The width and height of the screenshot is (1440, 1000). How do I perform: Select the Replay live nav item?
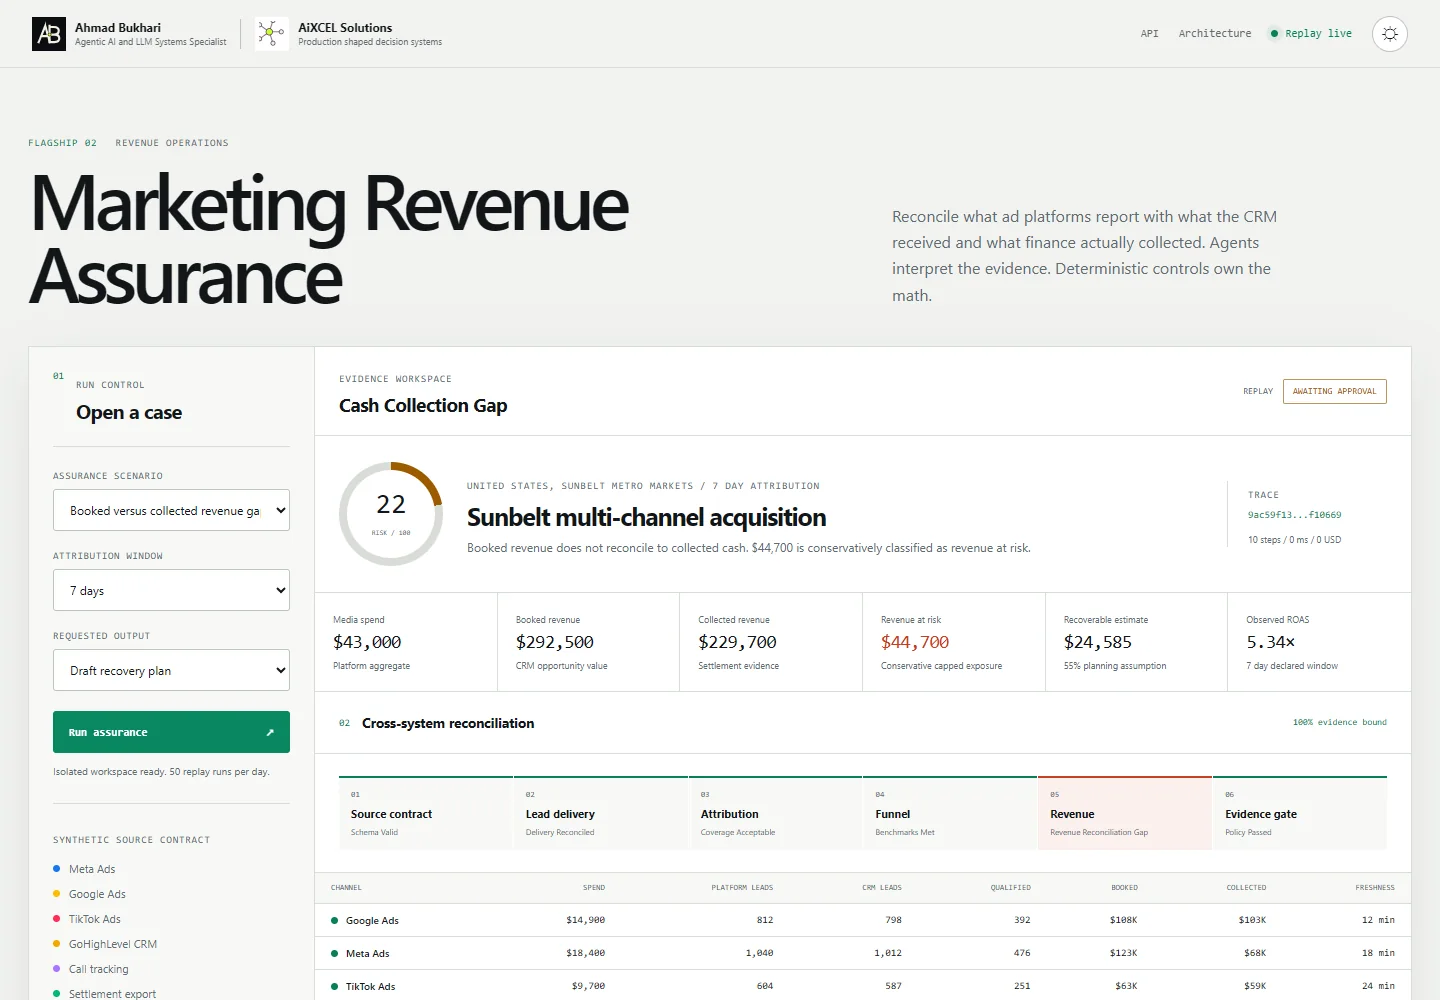[1310, 34]
